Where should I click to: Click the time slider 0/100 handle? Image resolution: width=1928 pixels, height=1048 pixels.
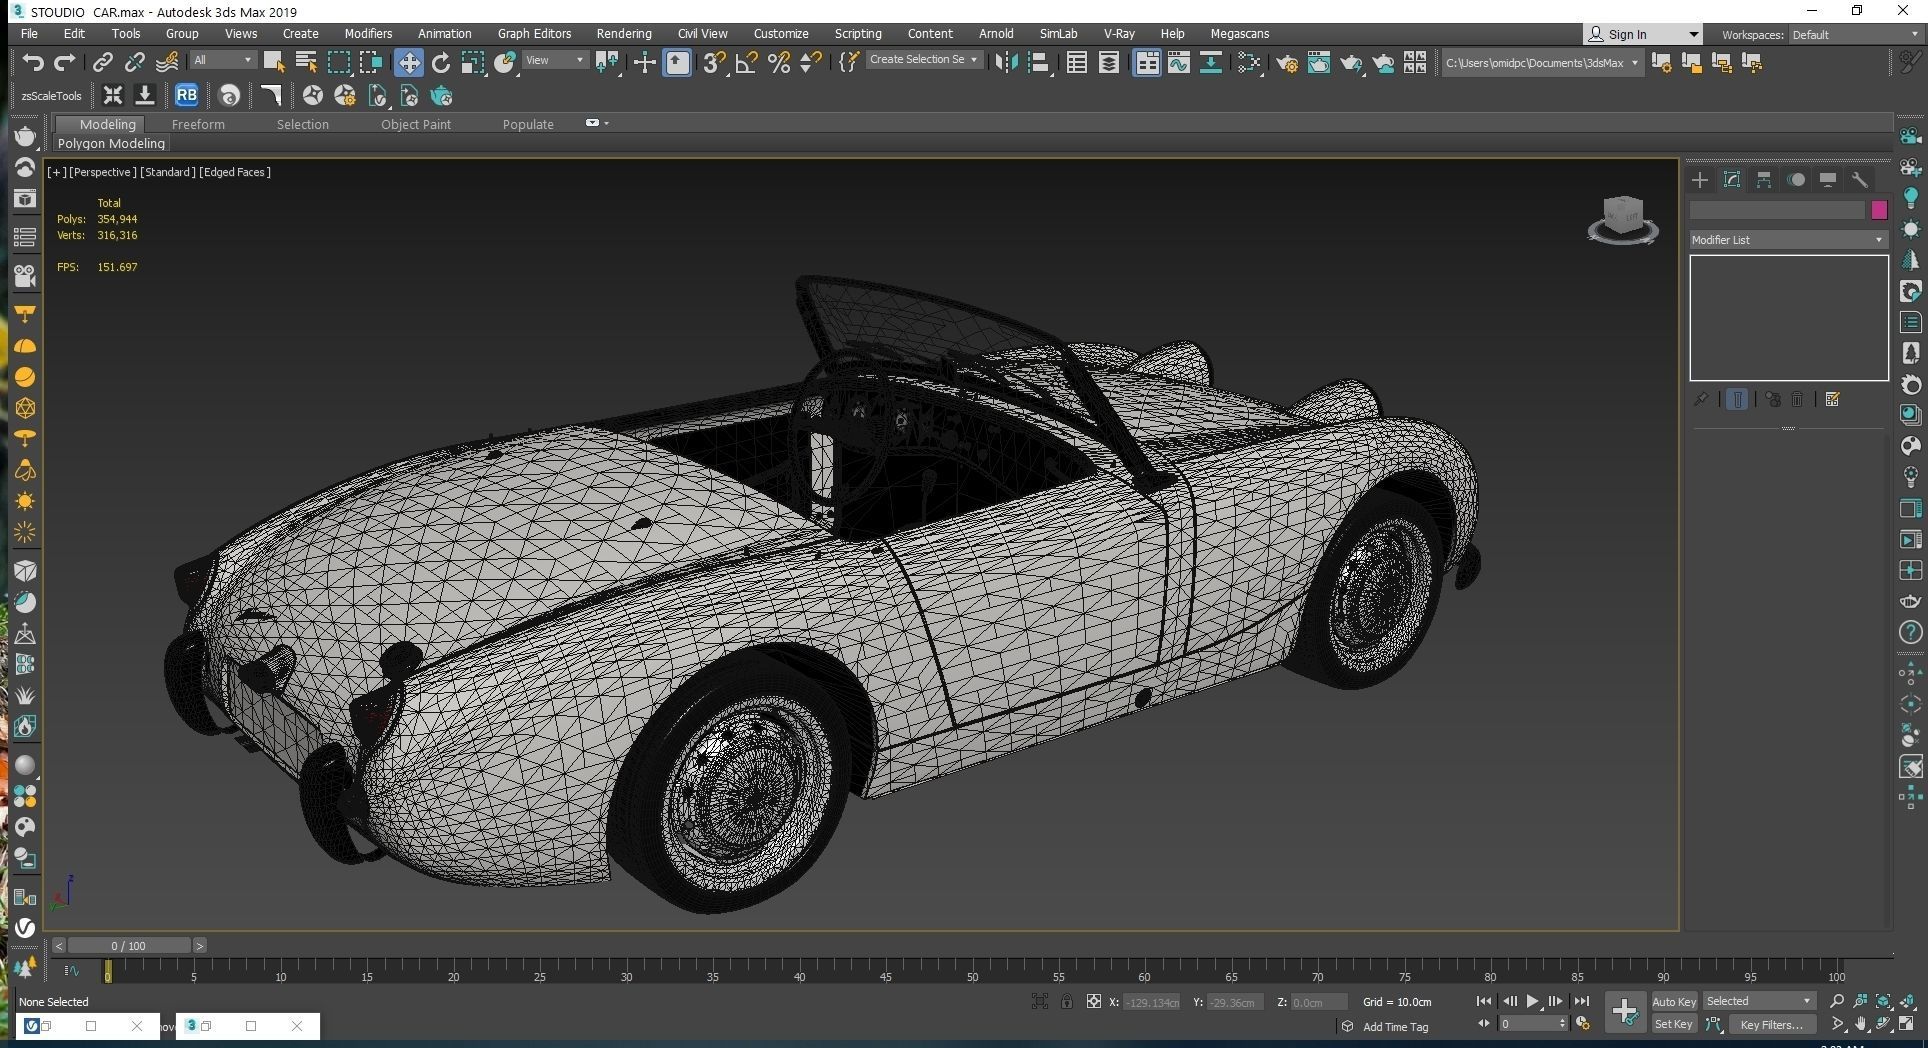point(128,945)
